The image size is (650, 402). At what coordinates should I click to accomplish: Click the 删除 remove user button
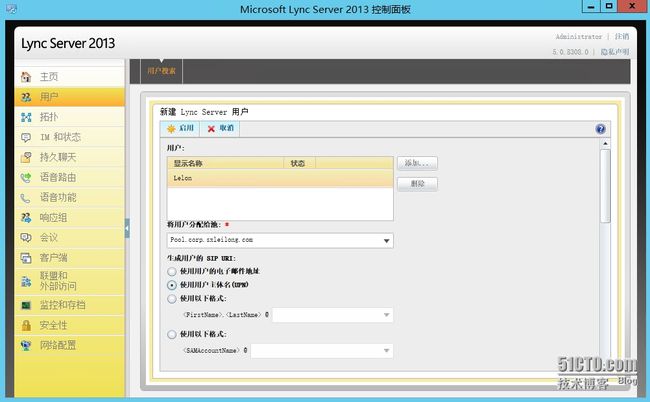pos(417,184)
